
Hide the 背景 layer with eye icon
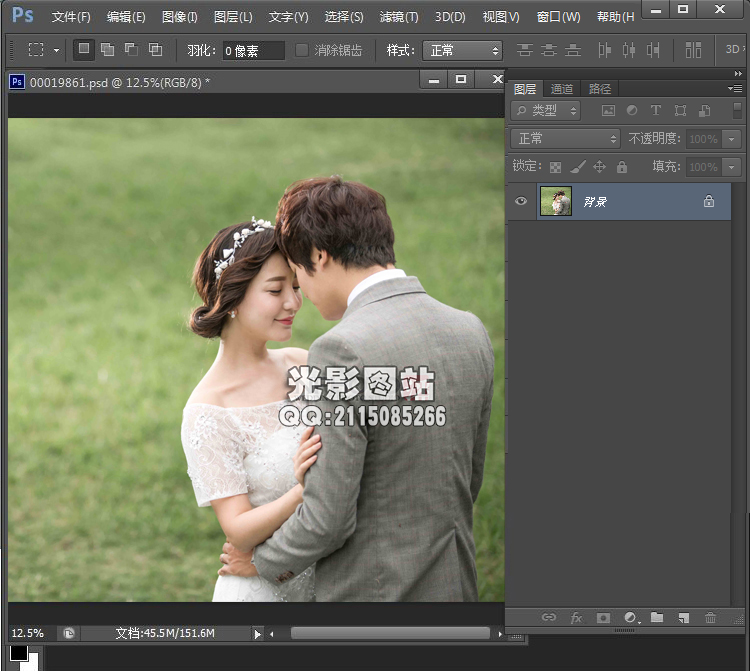click(x=521, y=201)
